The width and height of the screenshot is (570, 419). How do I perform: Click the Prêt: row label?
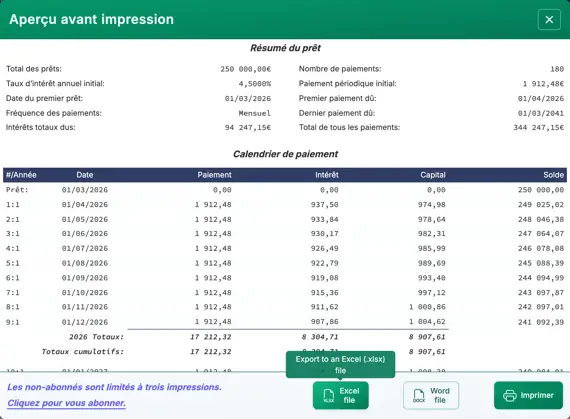pos(17,190)
